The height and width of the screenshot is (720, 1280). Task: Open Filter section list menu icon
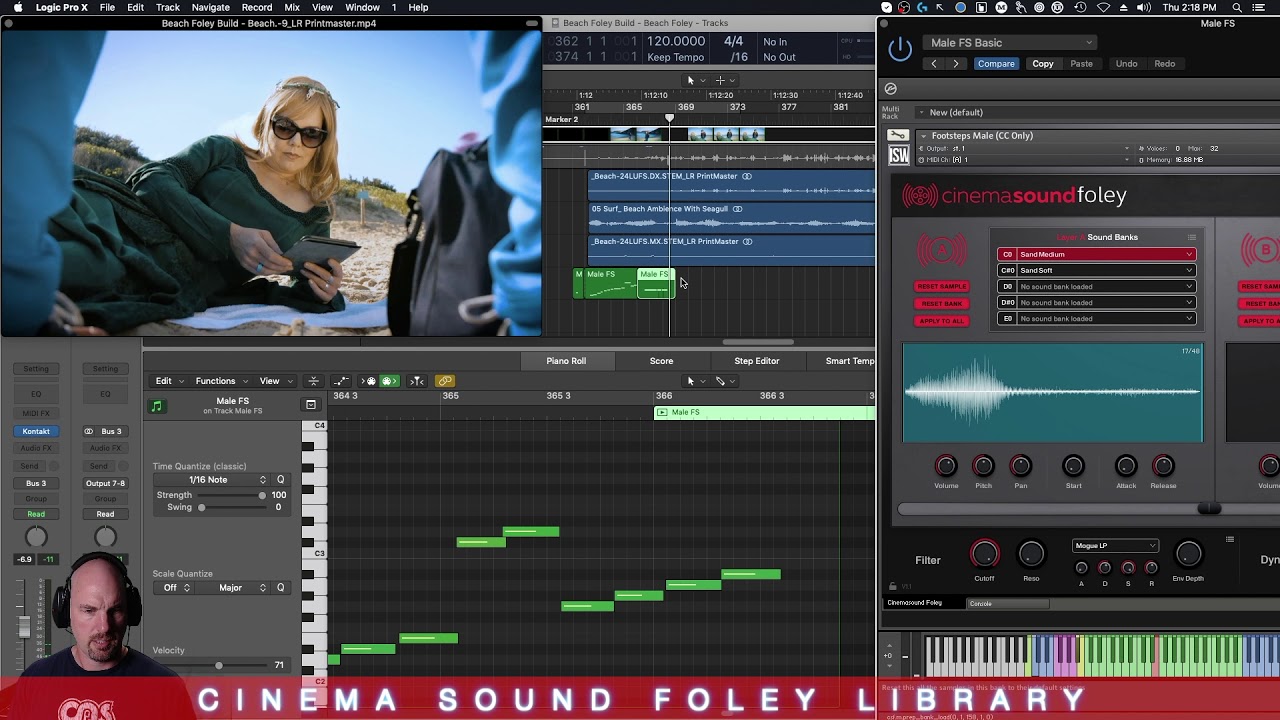[1230, 540]
